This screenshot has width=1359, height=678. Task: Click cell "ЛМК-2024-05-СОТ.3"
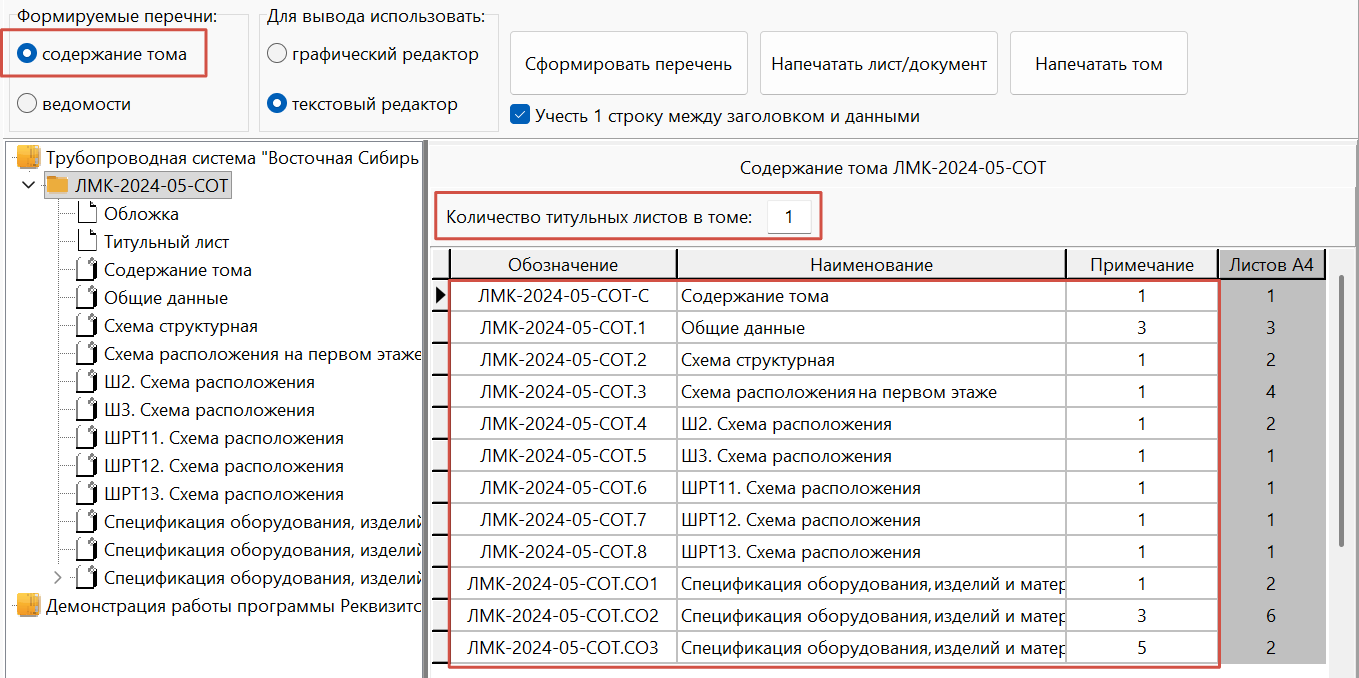tap(563, 392)
